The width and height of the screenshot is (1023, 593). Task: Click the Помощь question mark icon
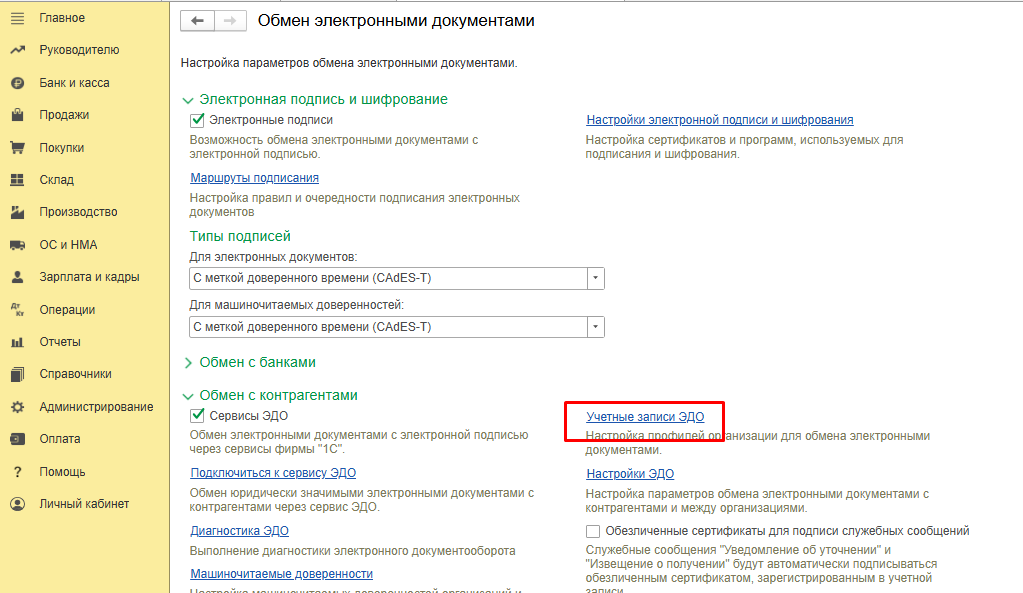[18, 472]
